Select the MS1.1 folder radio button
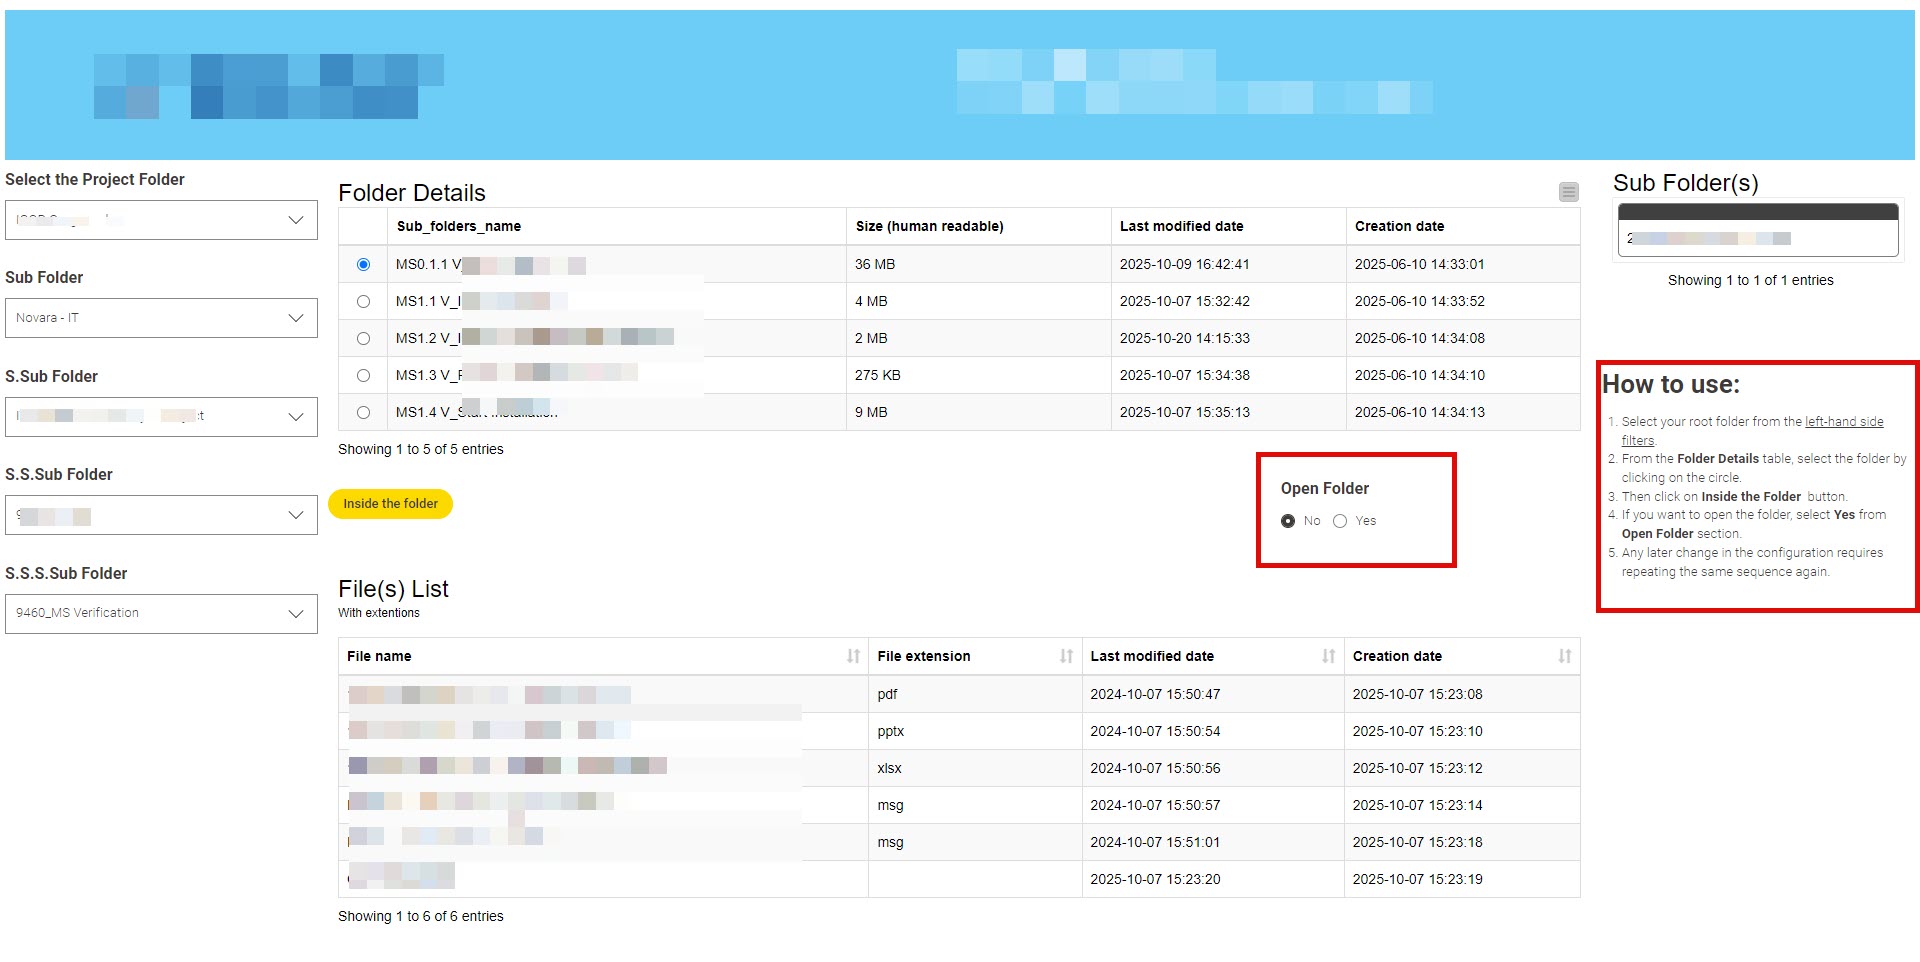 click(363, 301)
